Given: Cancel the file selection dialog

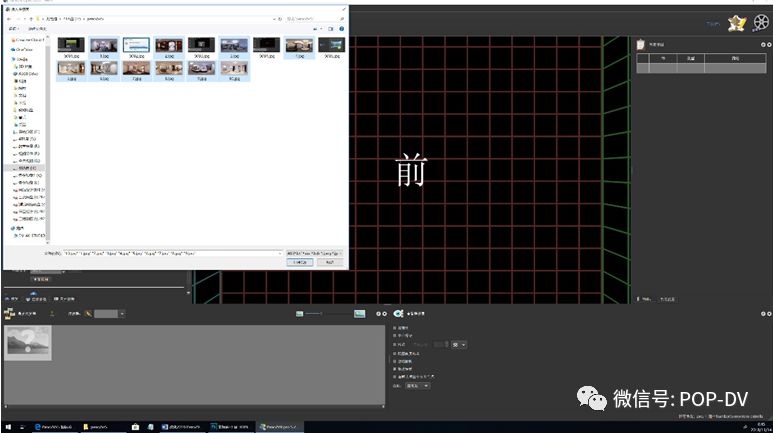Looking at the screenshot, I should [x=329, y=262].
